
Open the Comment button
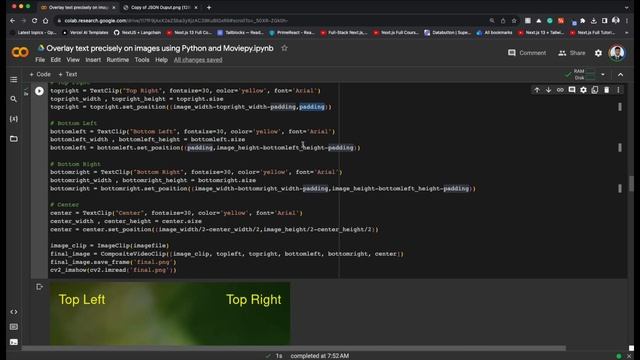click(527, 53)
